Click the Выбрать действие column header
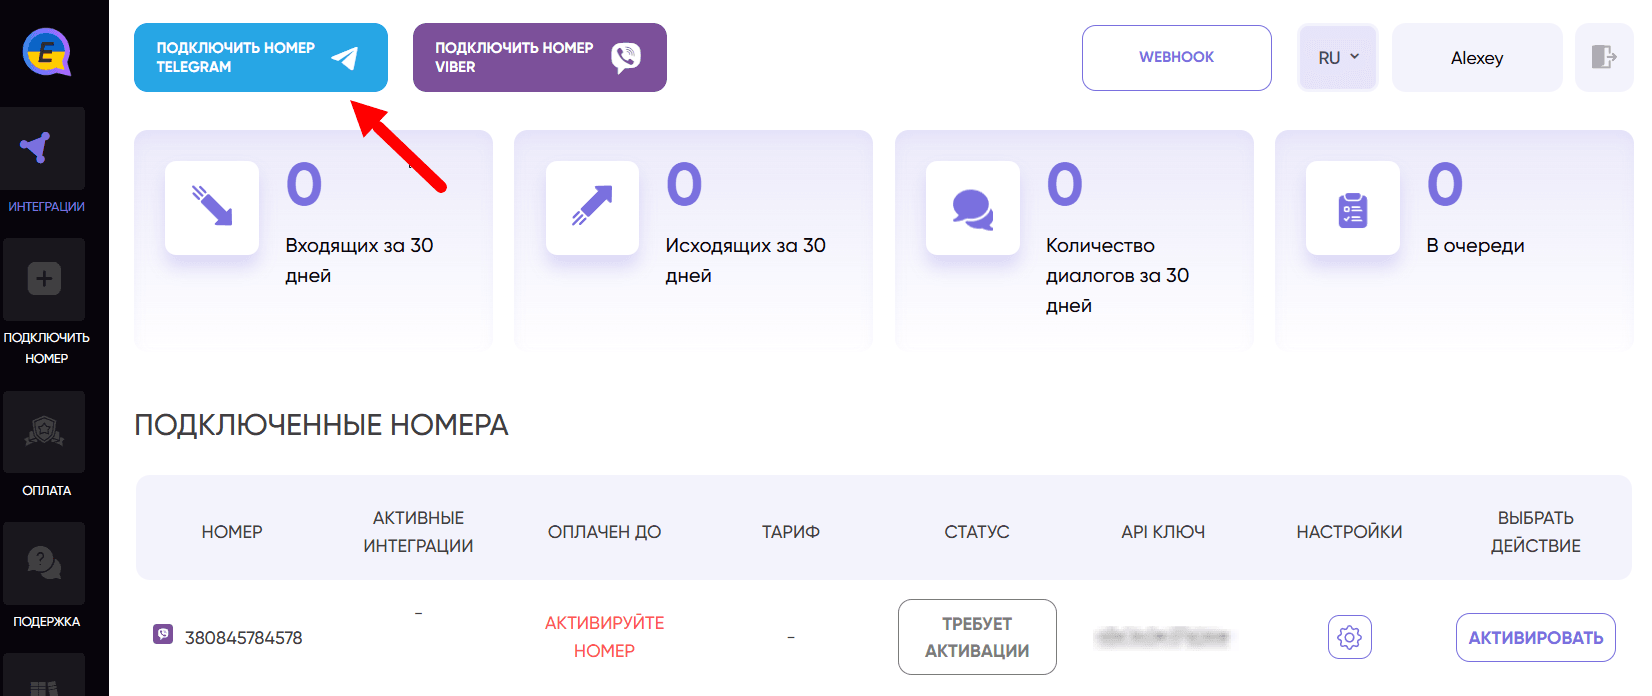Screen dimensions: 1652x696 coord(1536,532)
